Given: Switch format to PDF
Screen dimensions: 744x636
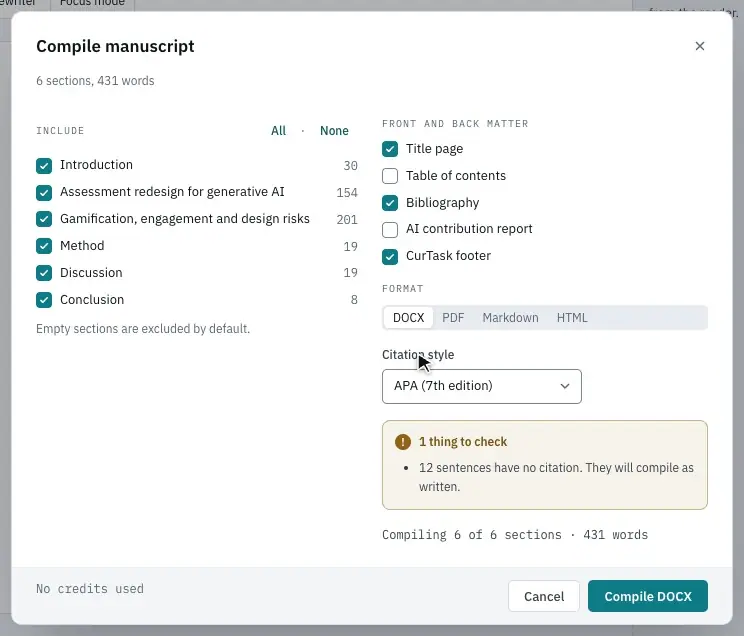Looking at the screenshot, I should point(453,318).
